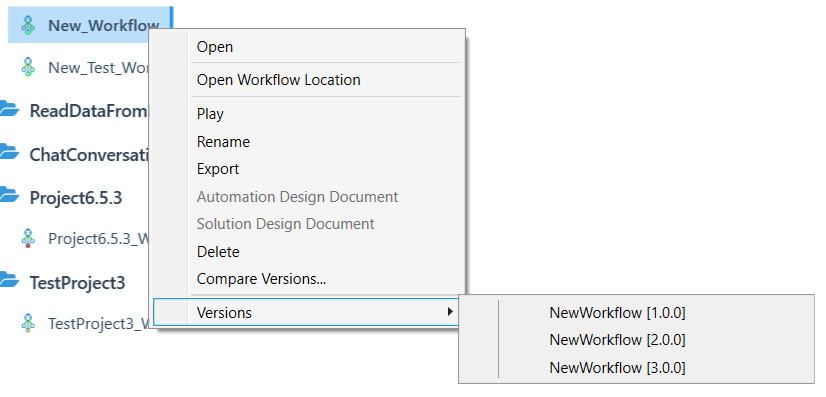Image resolution: width=826 pixels, height=397 pixels.
Task: Select the New_Workflow tree item
Action: 91,25
